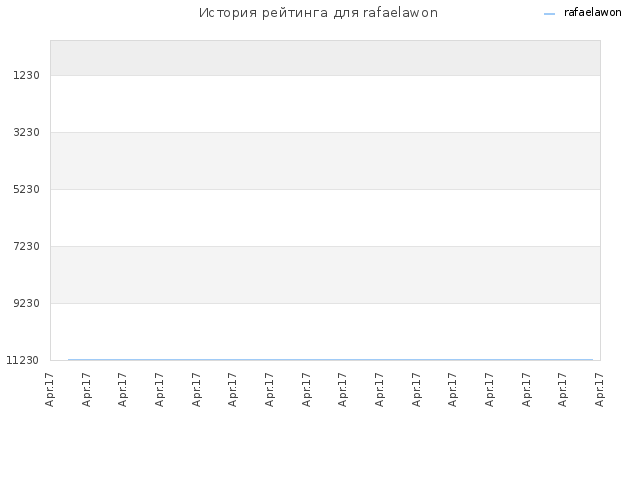Click the horizontal gridline at 7230
Viewport: 640px width, 480px height.
point(325,246)
